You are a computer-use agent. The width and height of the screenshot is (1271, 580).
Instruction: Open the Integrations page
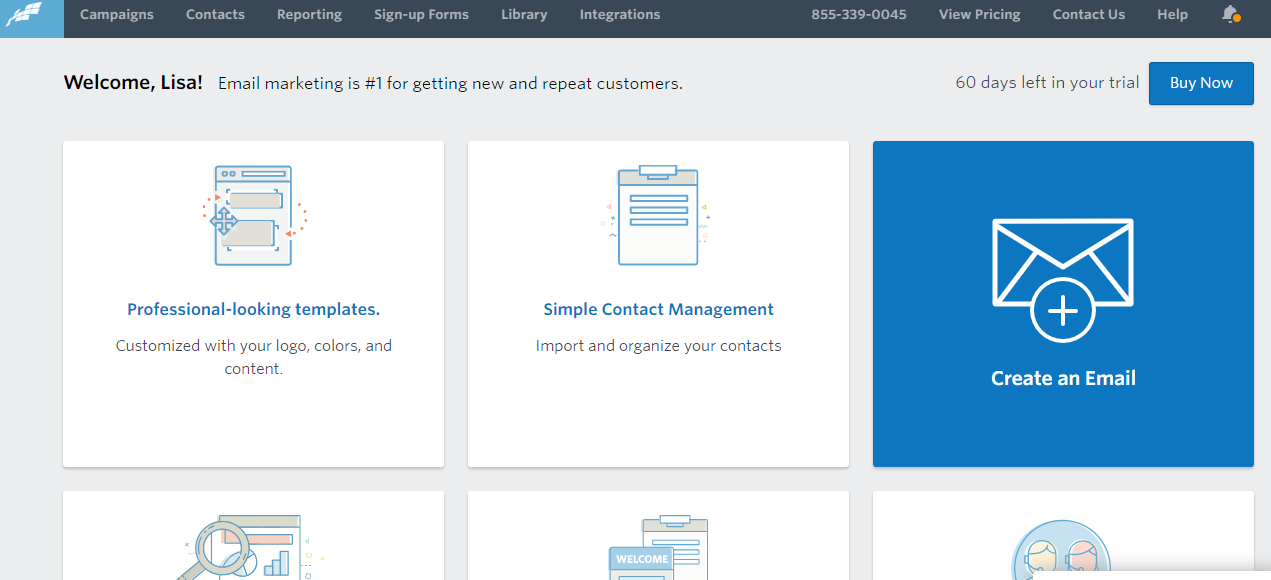[620, 14]
